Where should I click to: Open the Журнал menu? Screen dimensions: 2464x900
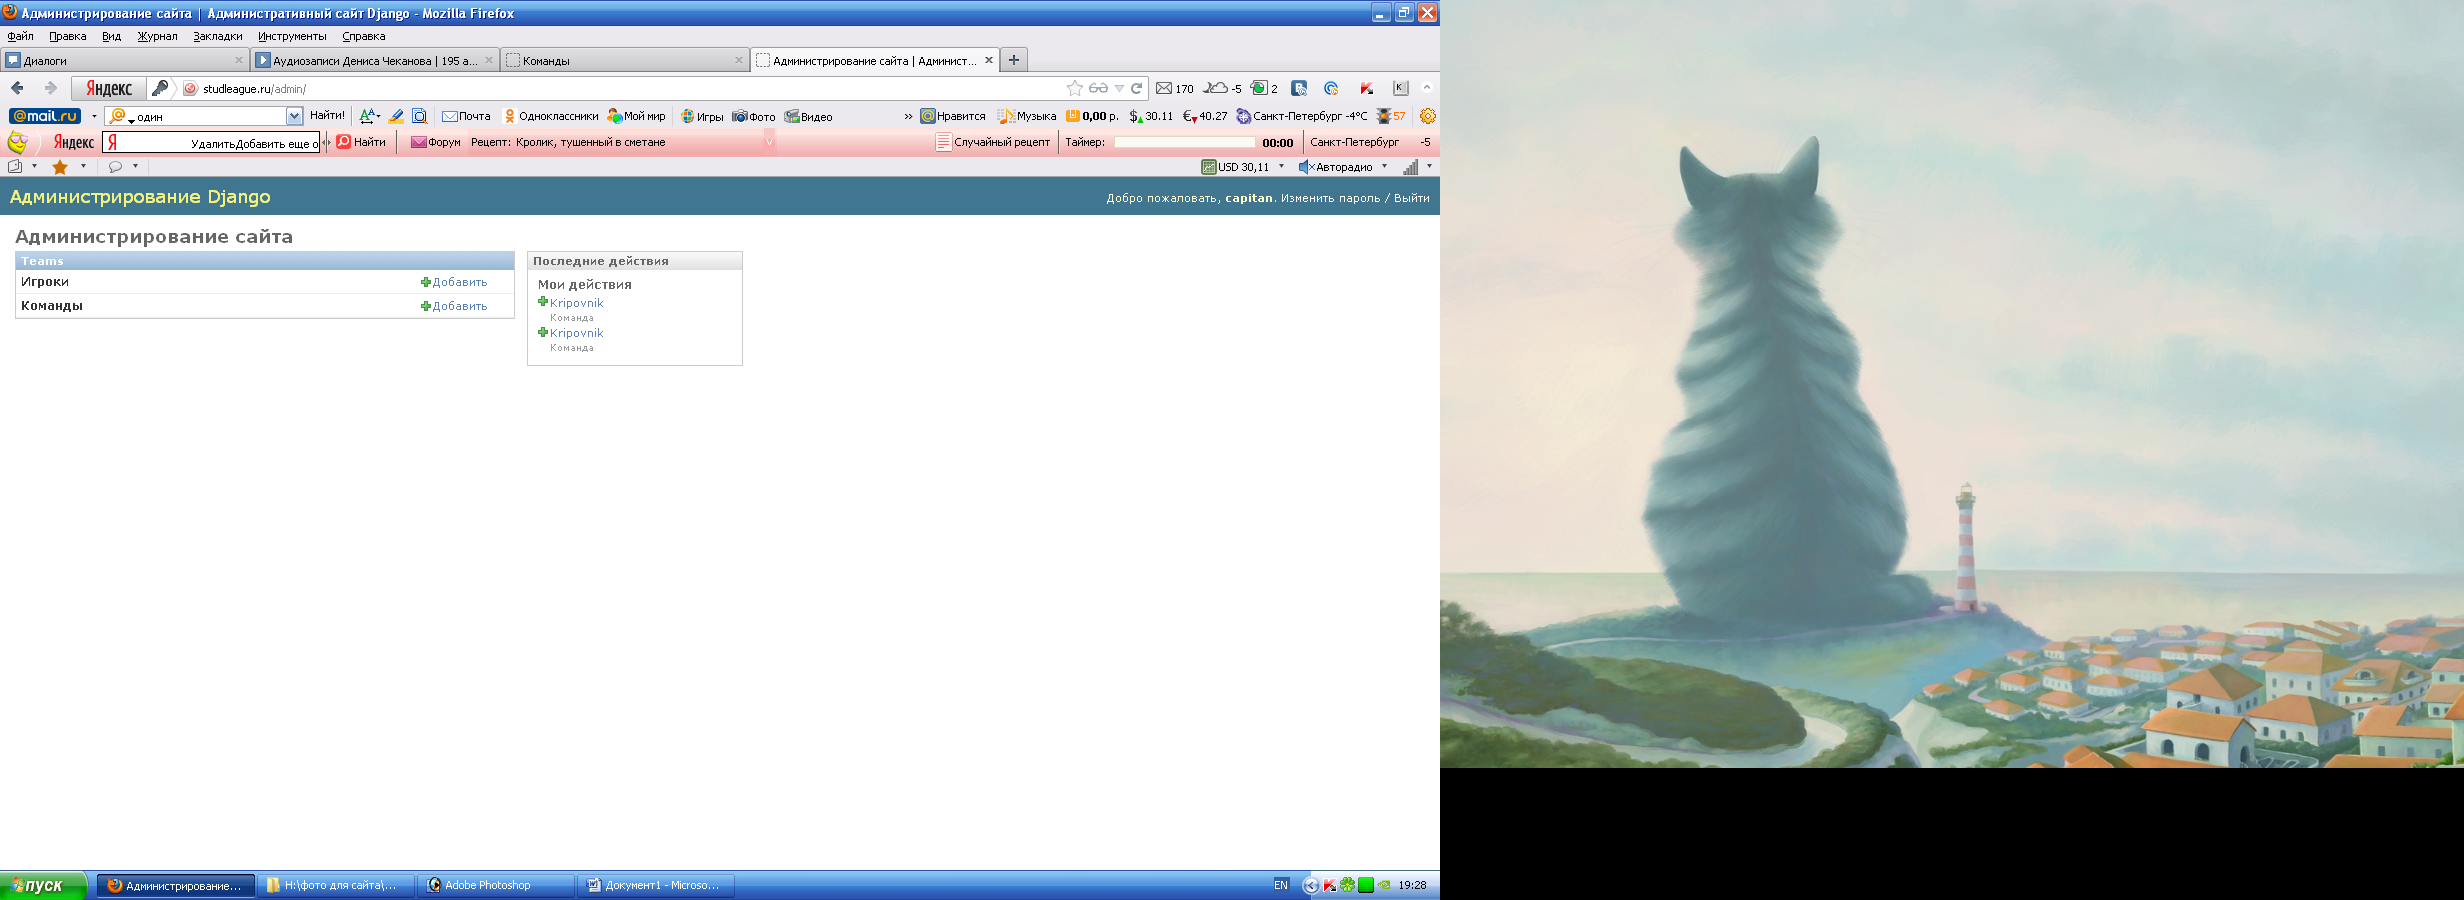(x=157, y=36)
